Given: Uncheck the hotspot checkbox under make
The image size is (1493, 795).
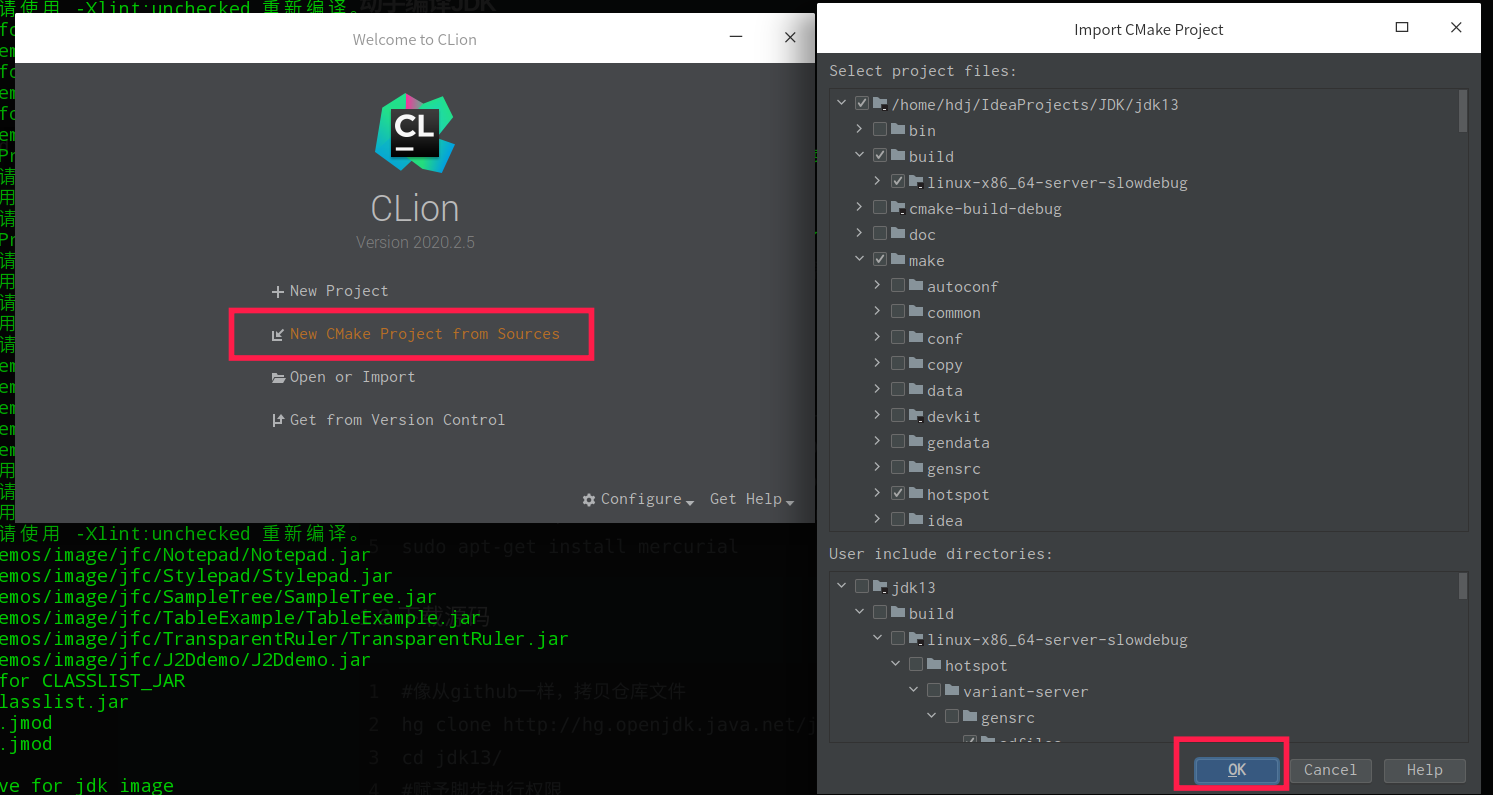Looking at the screenshot, I should 898,493.
